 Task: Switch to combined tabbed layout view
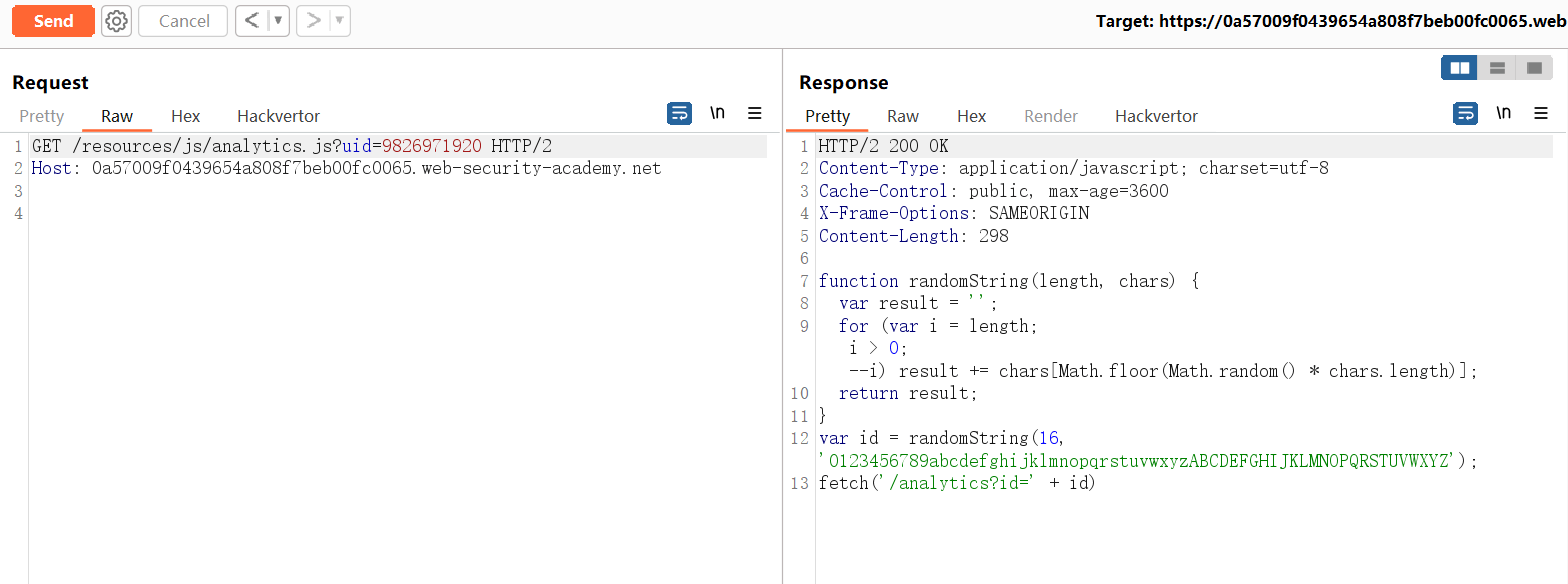point(1534,68)
